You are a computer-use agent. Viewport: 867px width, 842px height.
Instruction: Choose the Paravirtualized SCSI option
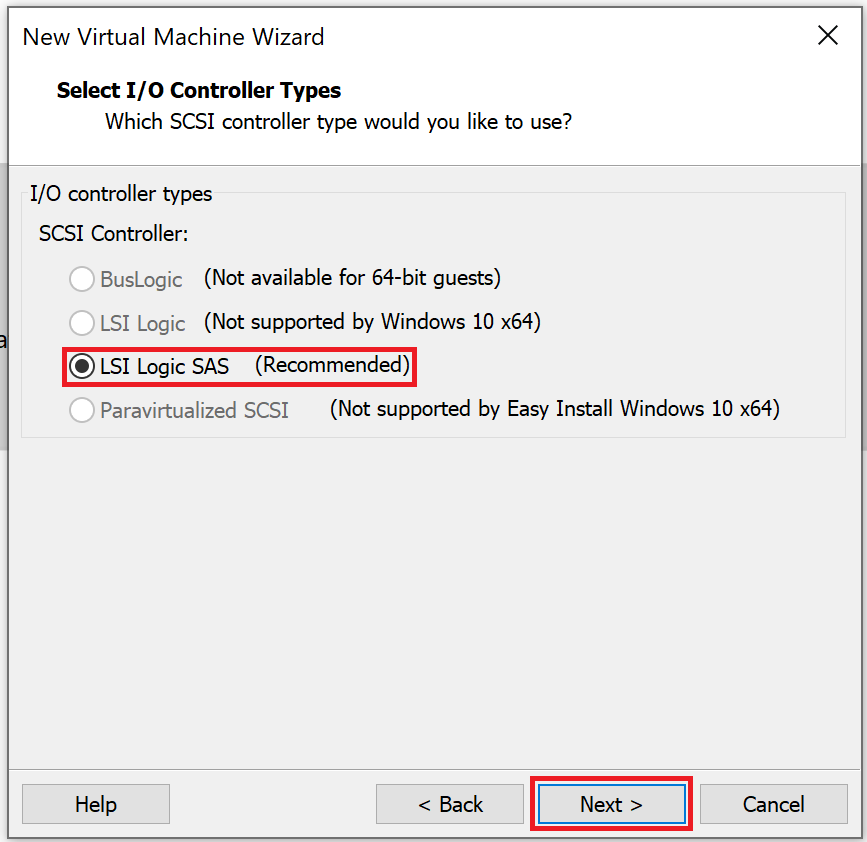tap(82, 409)
